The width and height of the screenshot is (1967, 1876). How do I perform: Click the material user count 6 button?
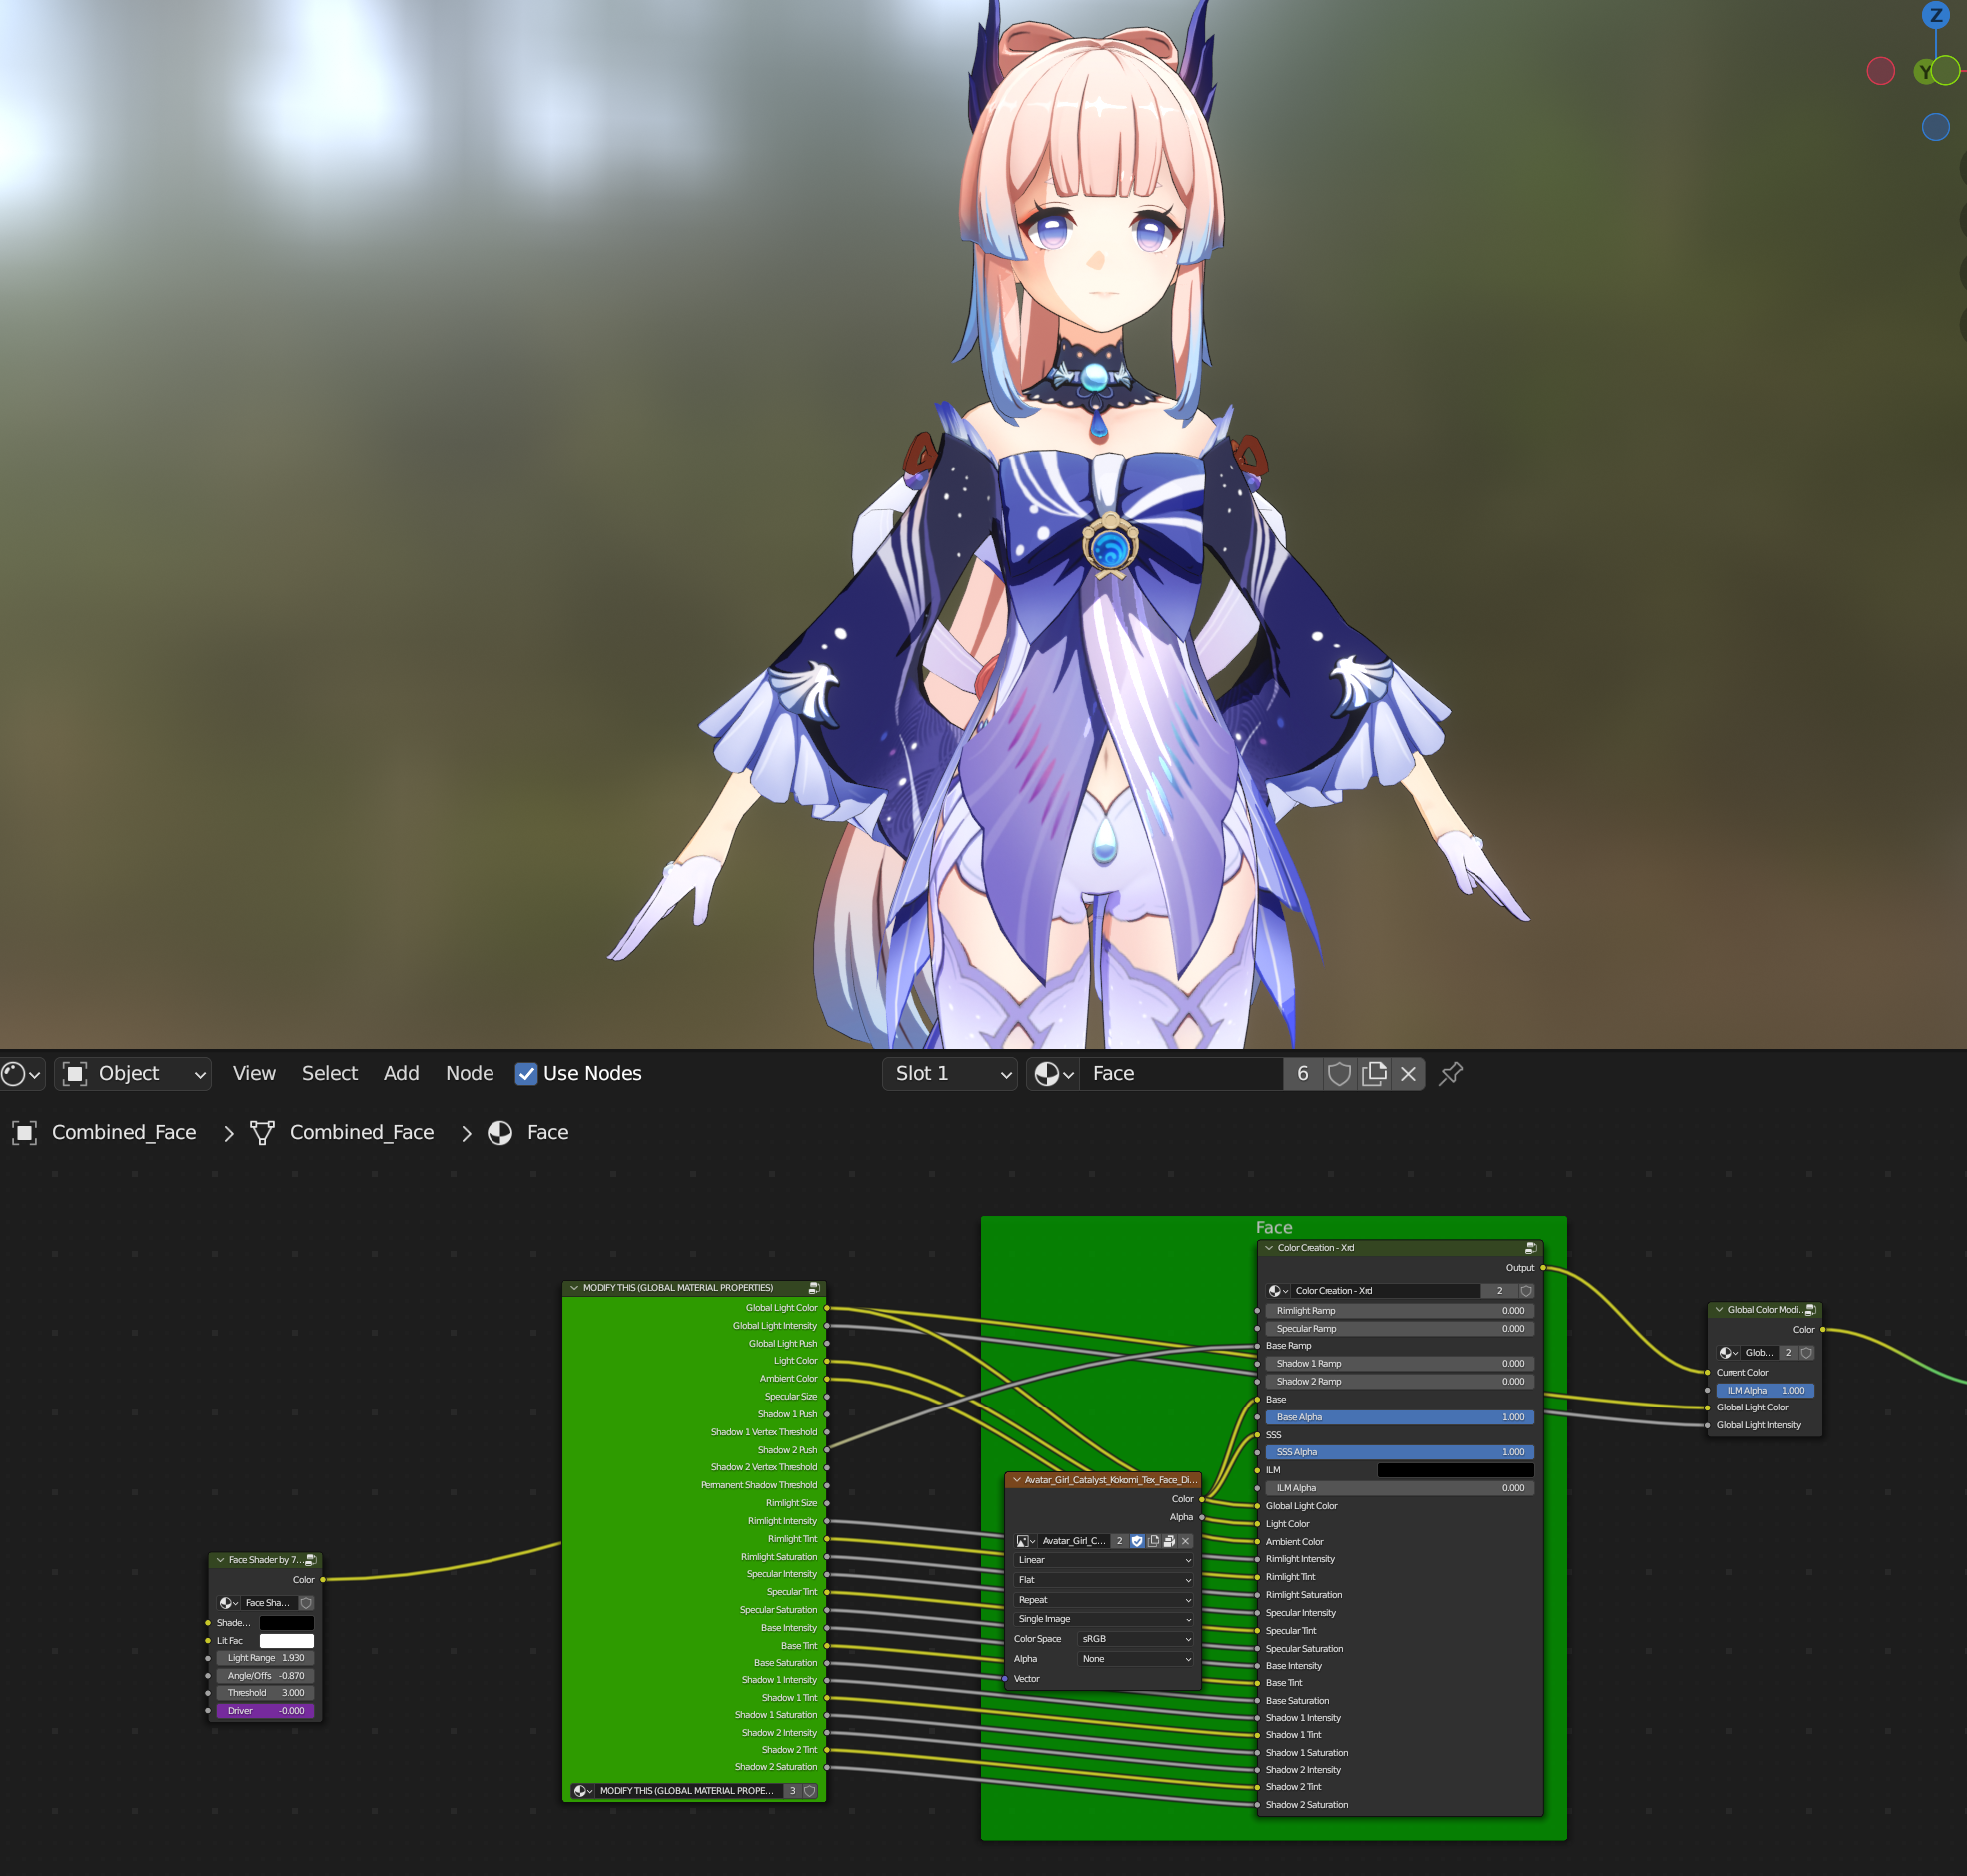(1302, 1073)
